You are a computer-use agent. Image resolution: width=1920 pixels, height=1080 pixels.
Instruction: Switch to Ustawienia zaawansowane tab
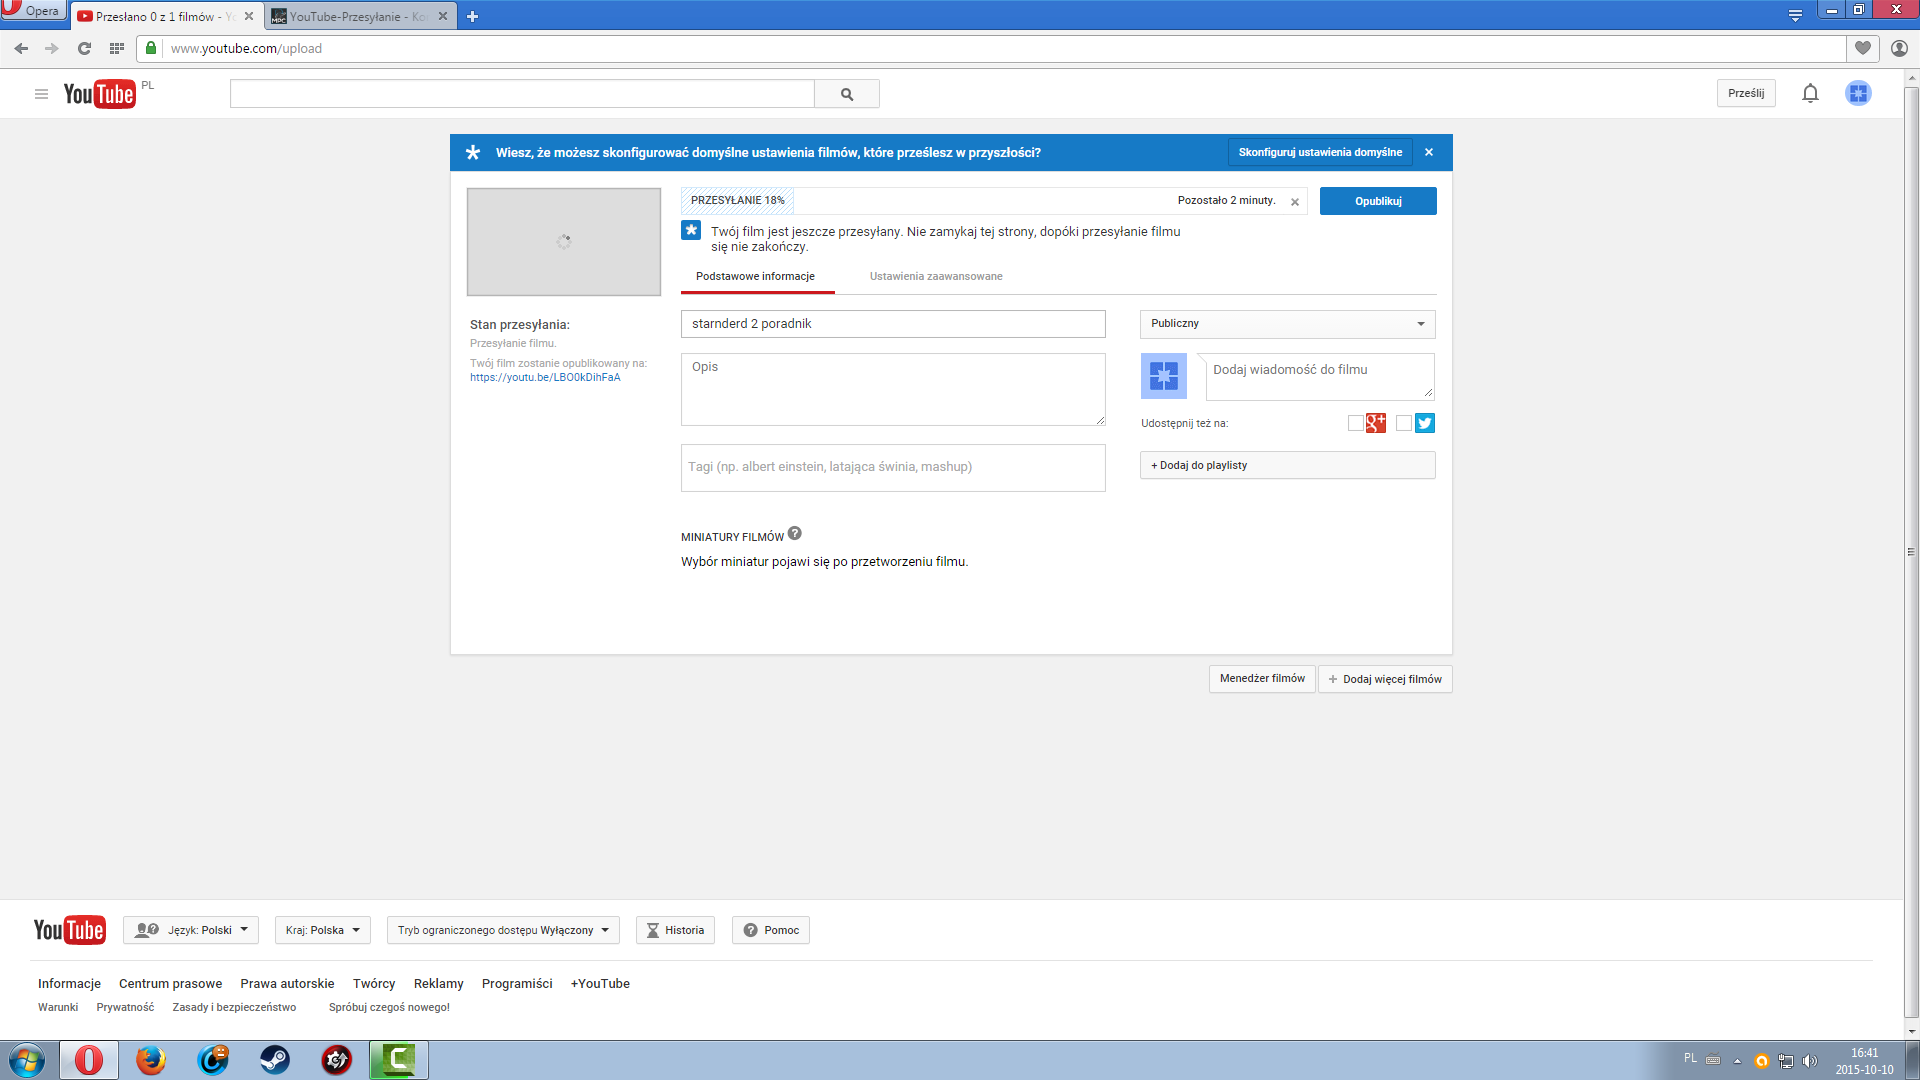pyautogui.click(x=936, y=276)
